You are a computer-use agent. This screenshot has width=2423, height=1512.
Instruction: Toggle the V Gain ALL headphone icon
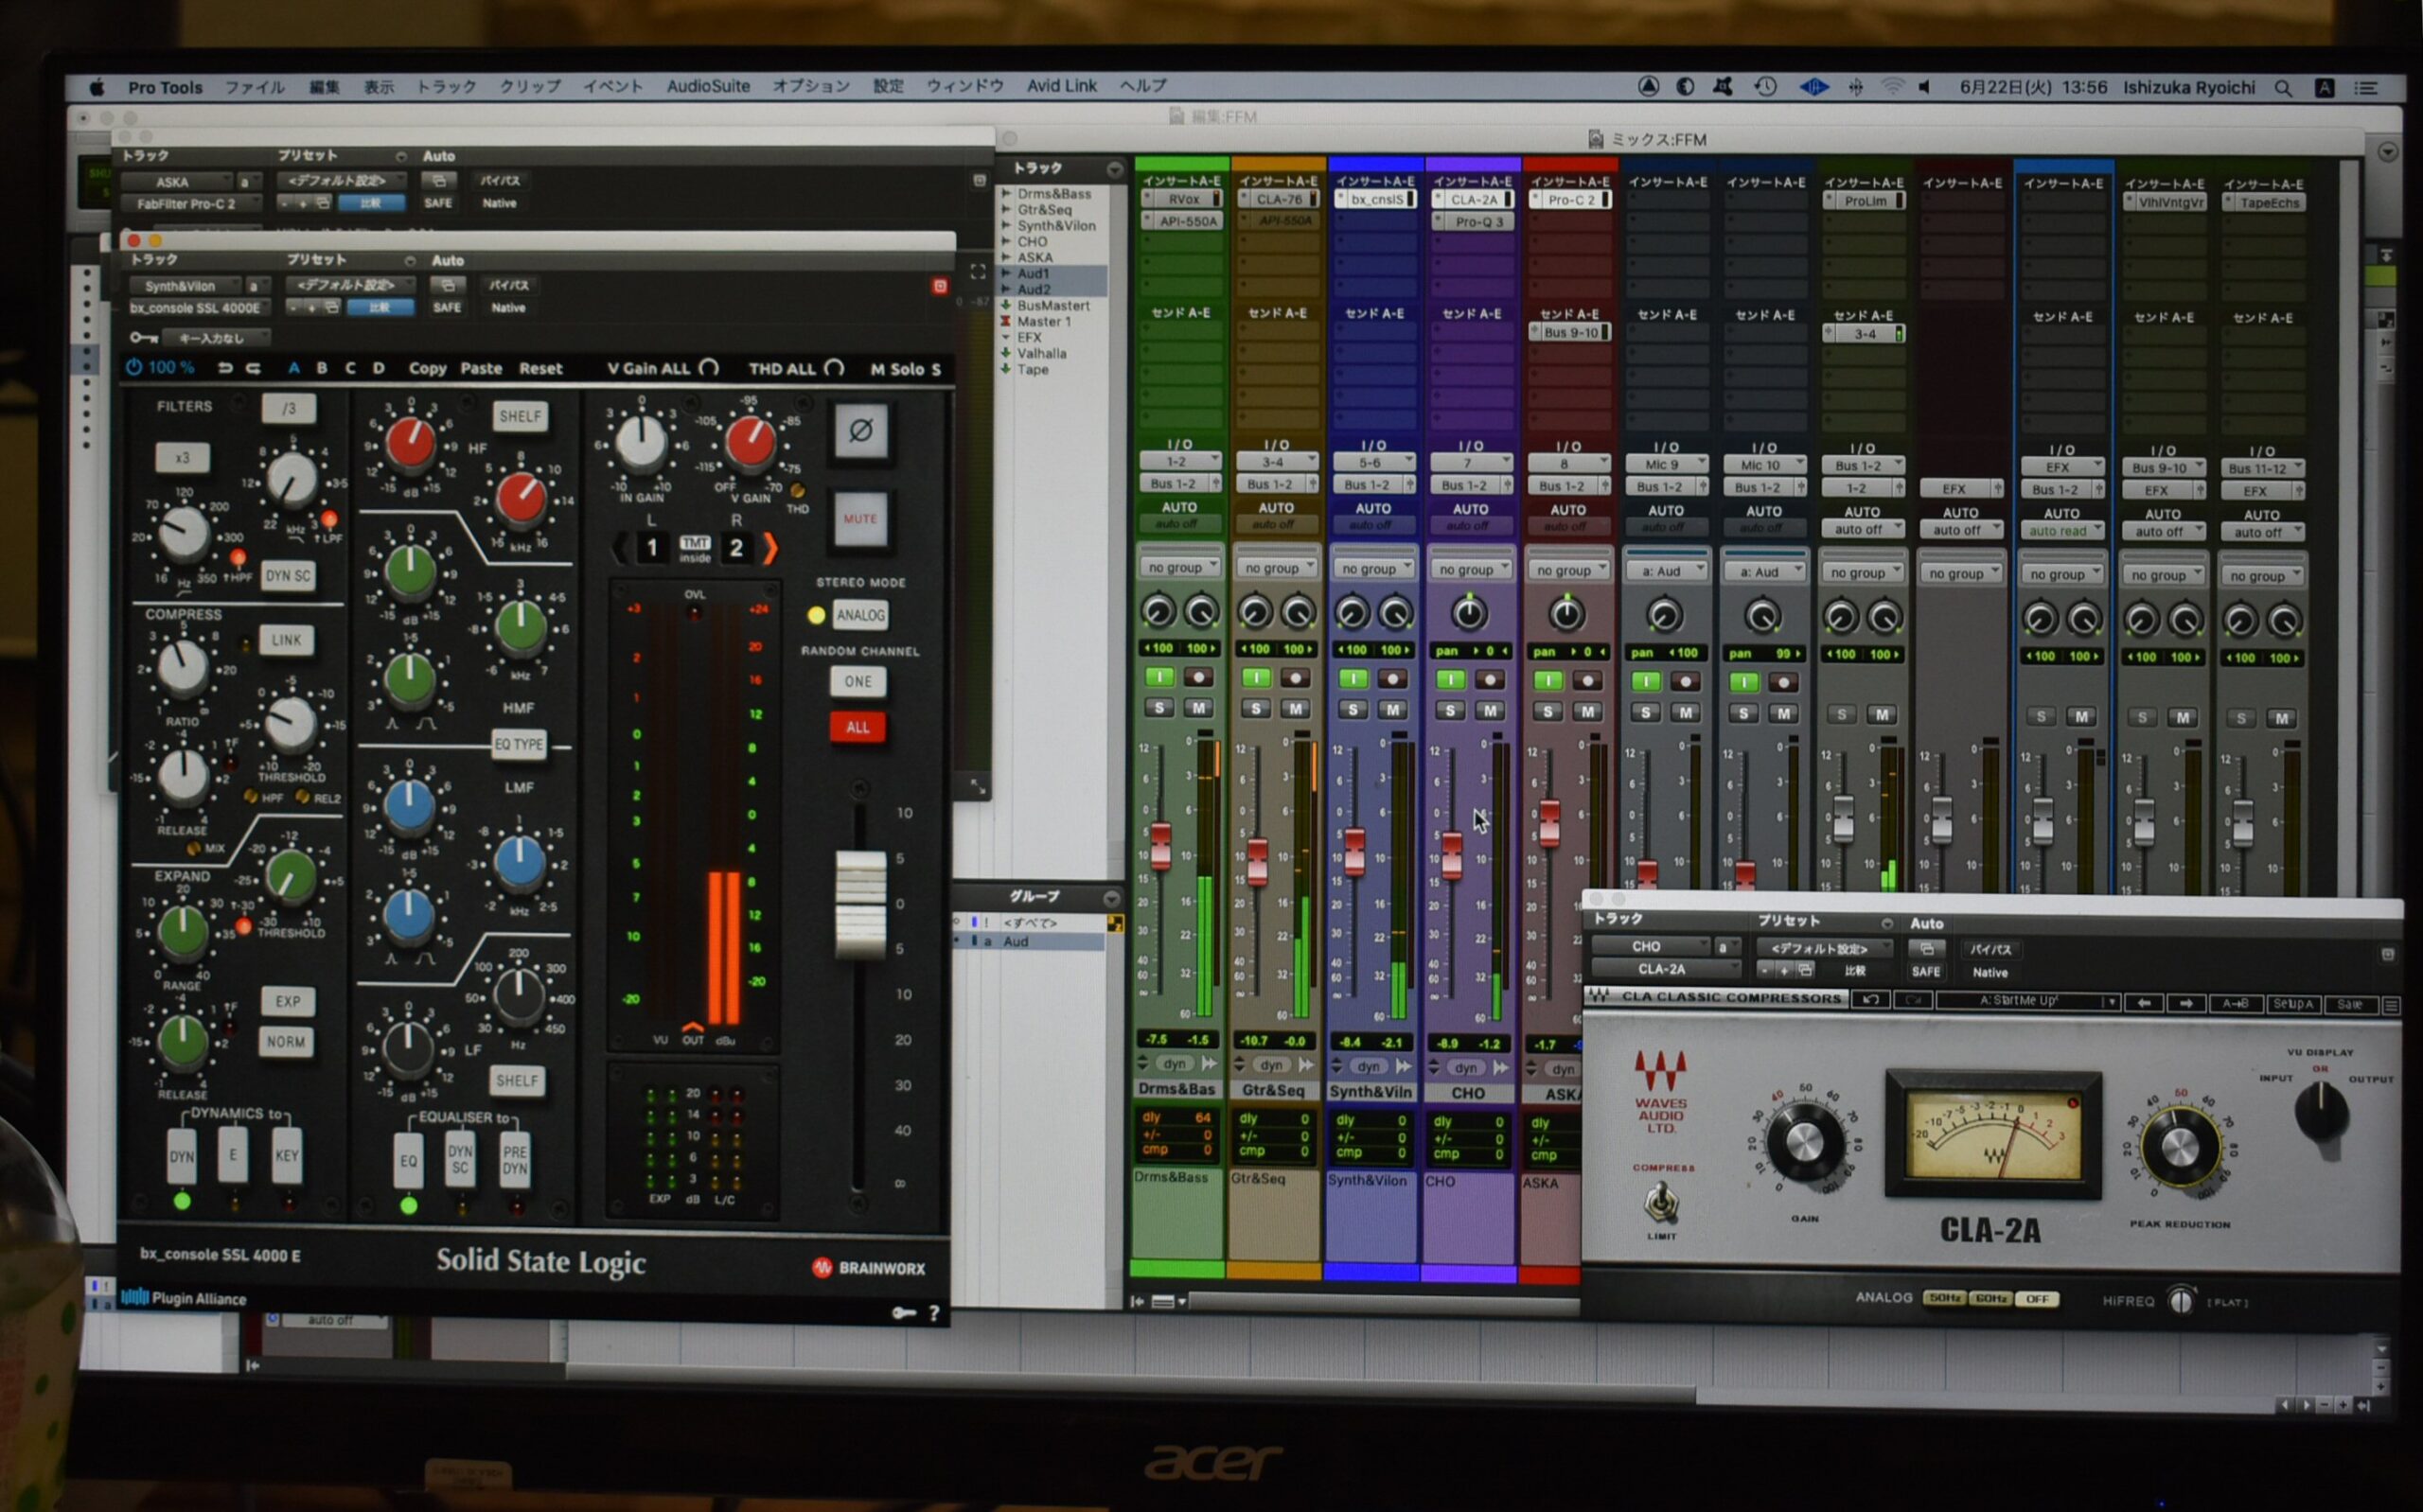click(x=709, y=368)
